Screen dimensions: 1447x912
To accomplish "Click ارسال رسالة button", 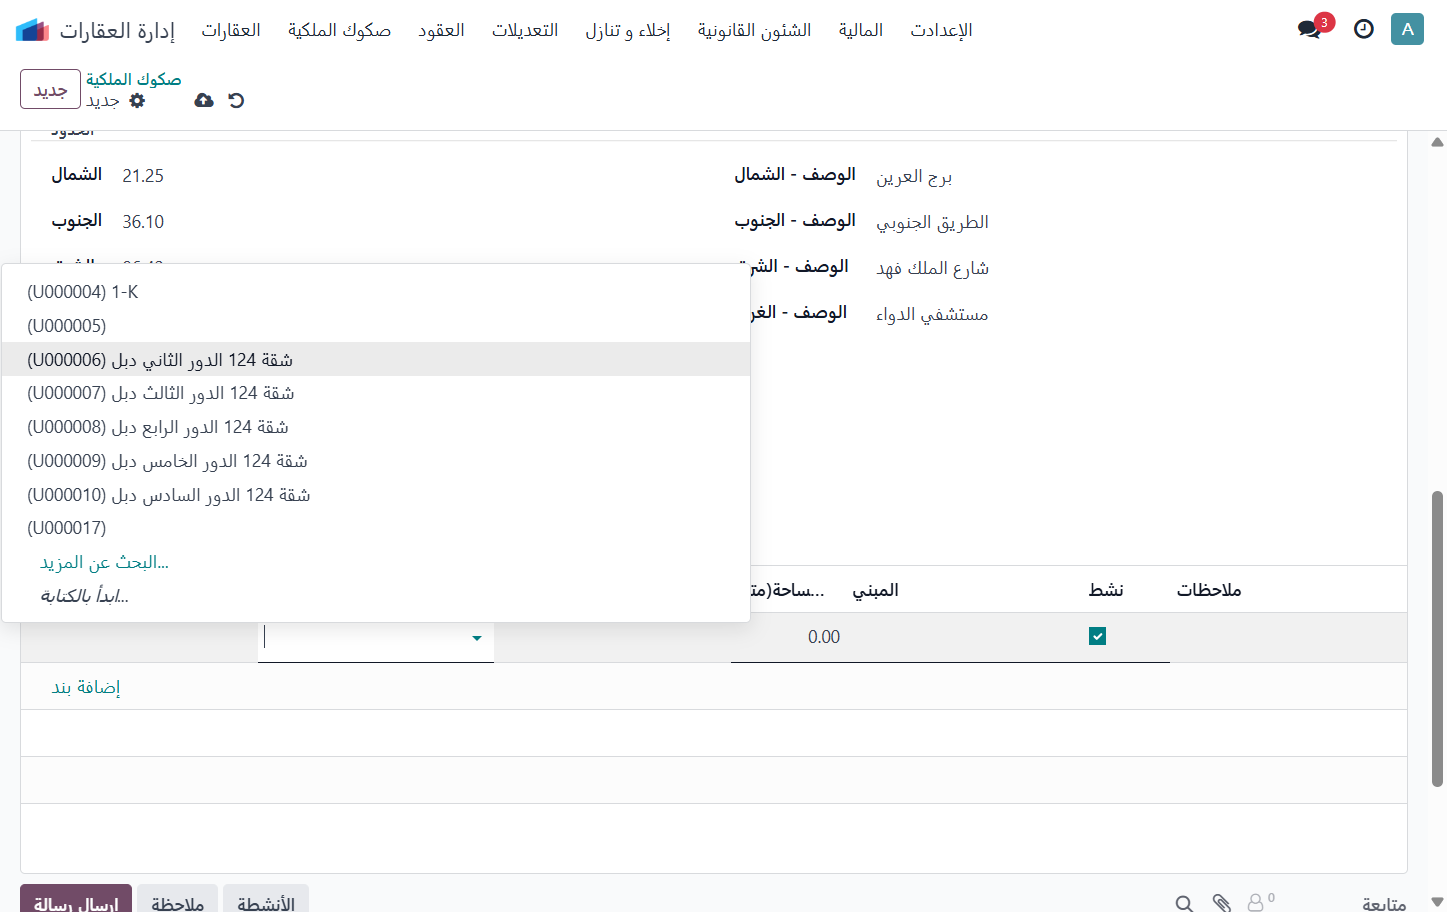I will point(76,901).
